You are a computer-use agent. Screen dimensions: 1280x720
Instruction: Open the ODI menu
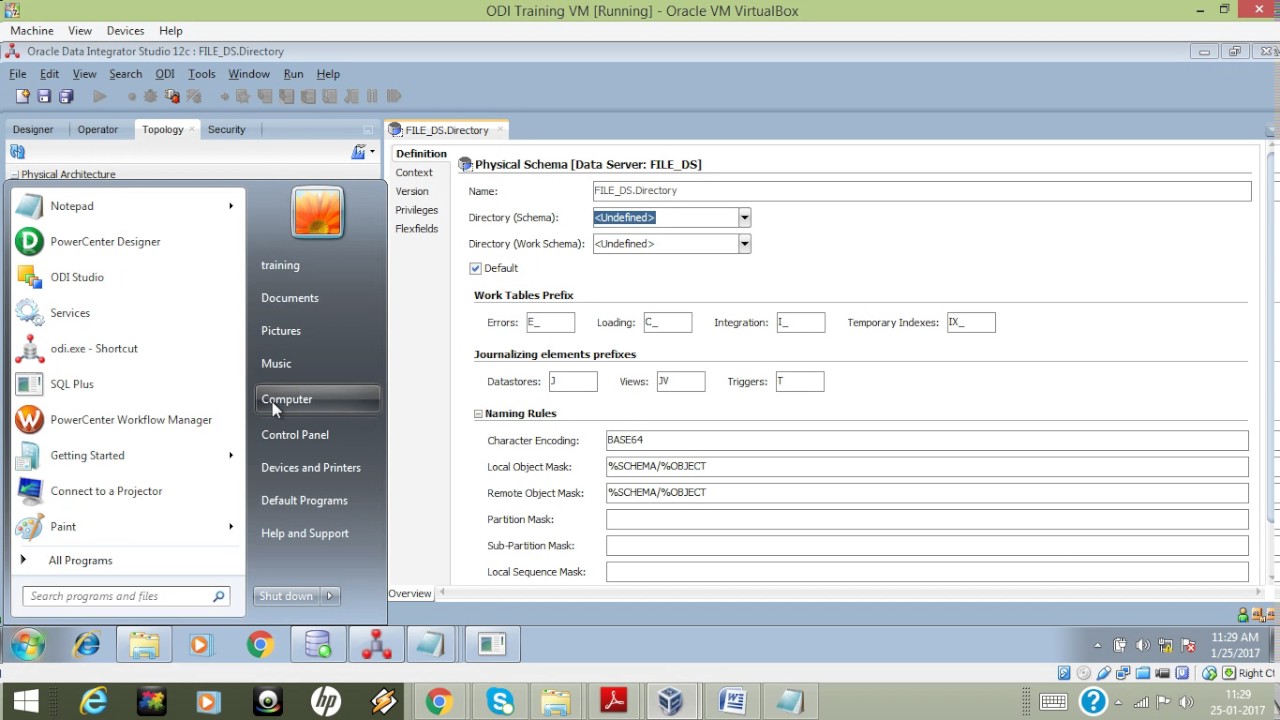pos(165,74)
